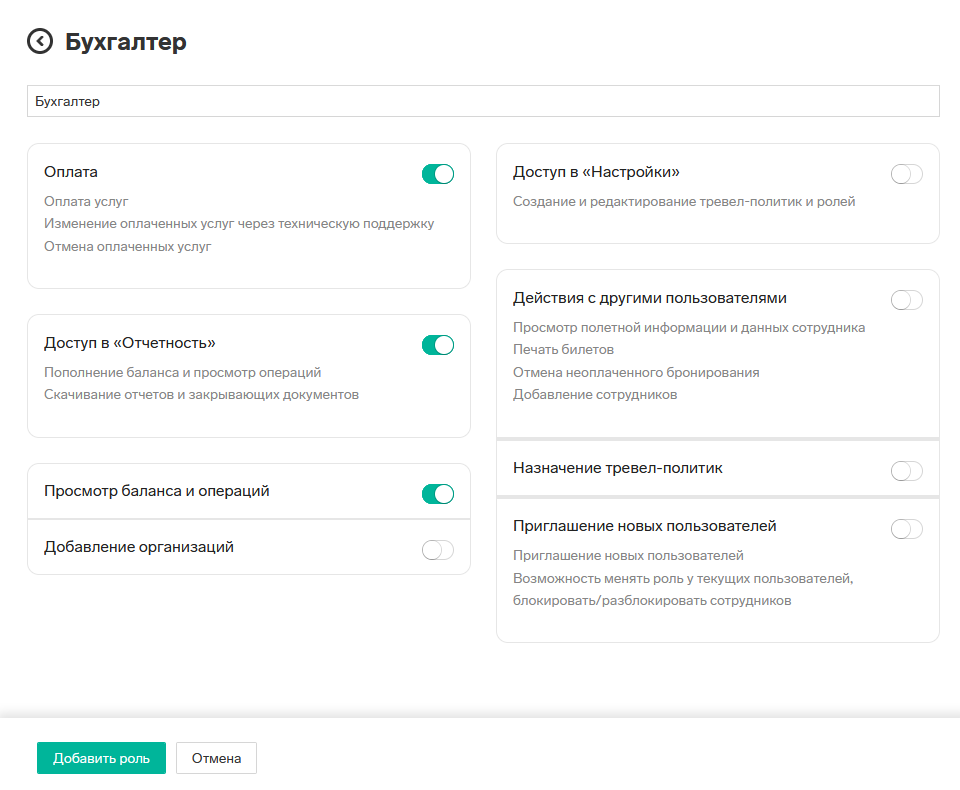Click the Отмена оплаченных услуг description line

click(127, 246)
